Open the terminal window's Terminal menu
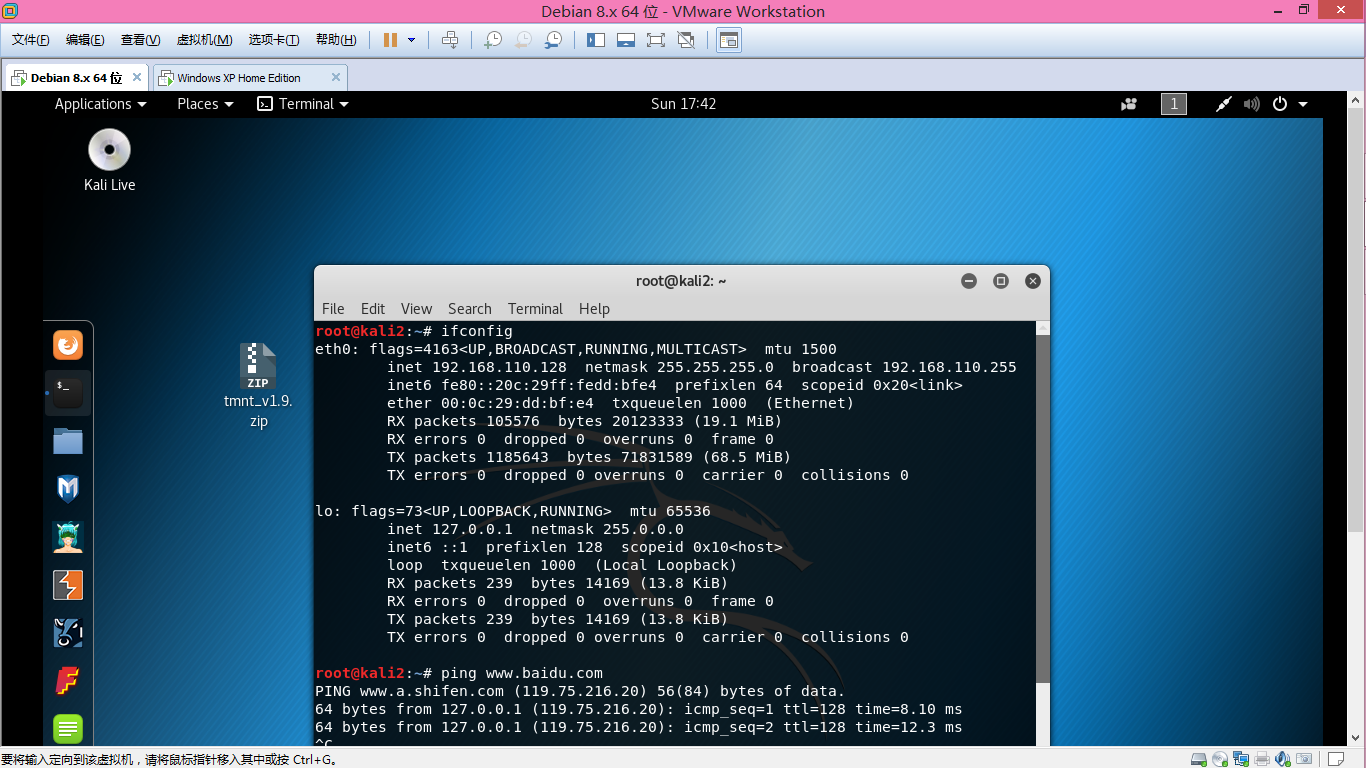This screenshot has width=1366, height=768. (535, 309)
